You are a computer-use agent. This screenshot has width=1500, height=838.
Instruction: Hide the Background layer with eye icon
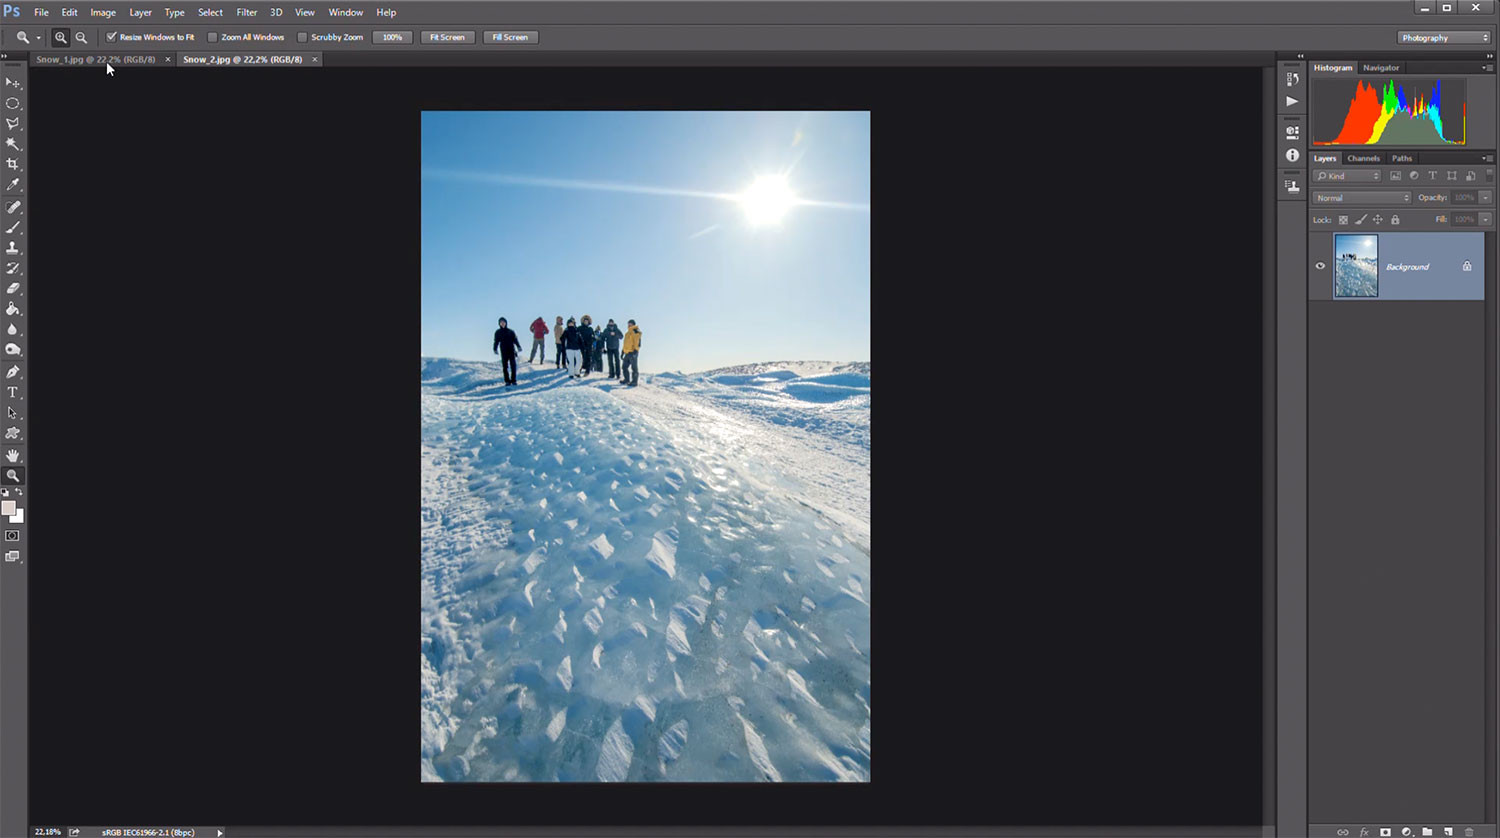click(1320, 266)
